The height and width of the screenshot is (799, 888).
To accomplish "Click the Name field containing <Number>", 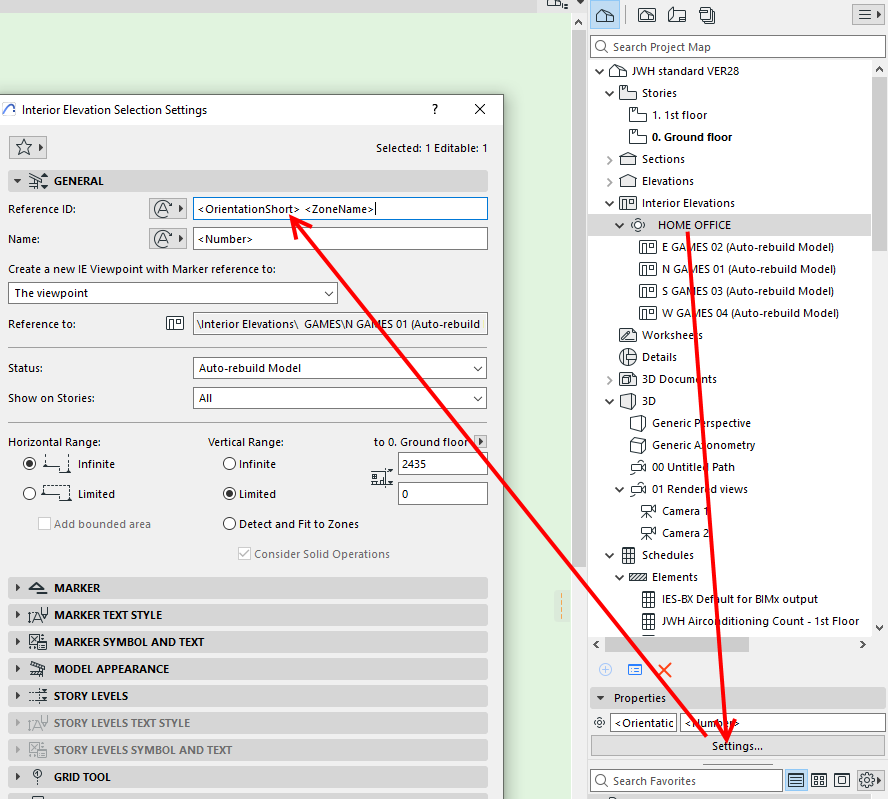I will [x=340, y=239].
